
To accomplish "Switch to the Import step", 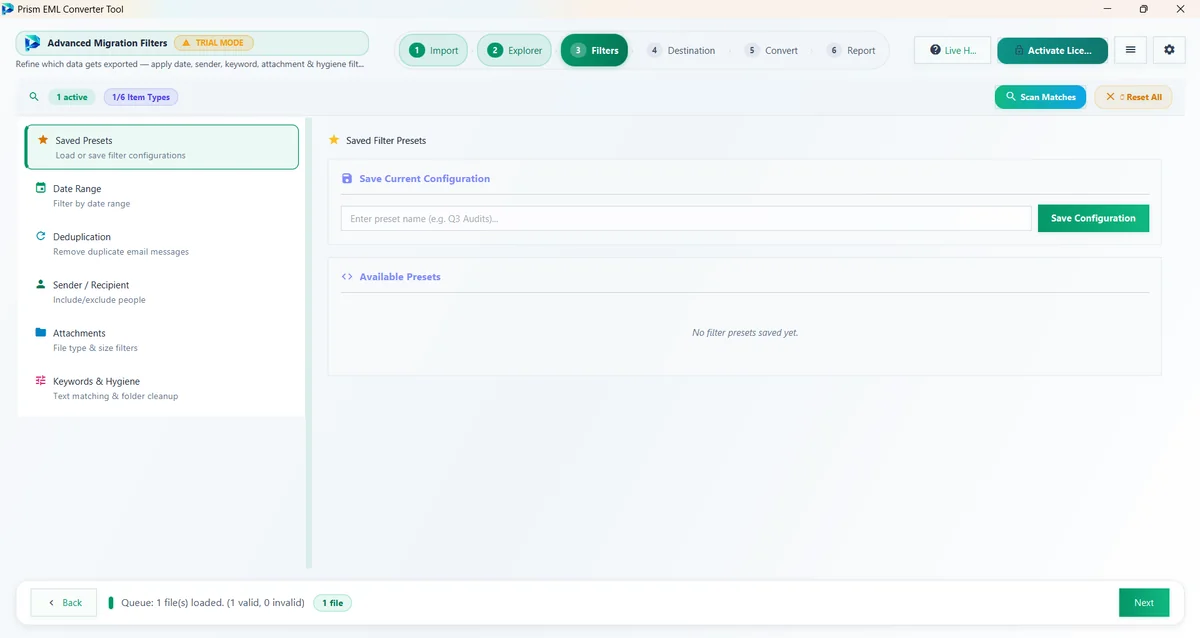I will click(x=434, y=50).
